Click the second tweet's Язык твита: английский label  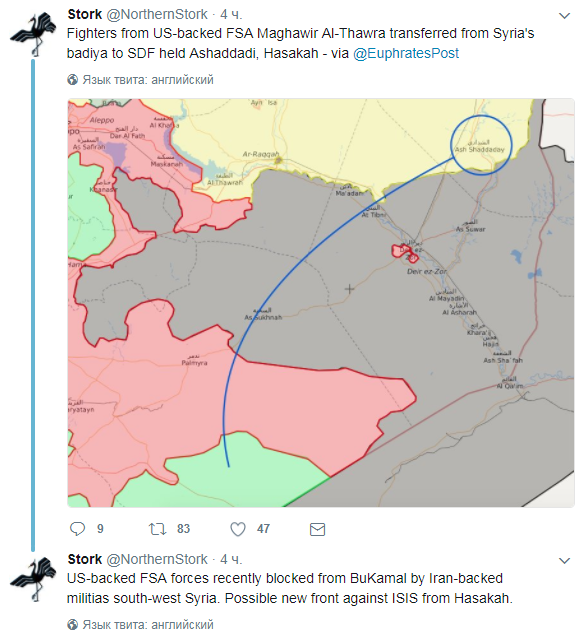(148, 625)
